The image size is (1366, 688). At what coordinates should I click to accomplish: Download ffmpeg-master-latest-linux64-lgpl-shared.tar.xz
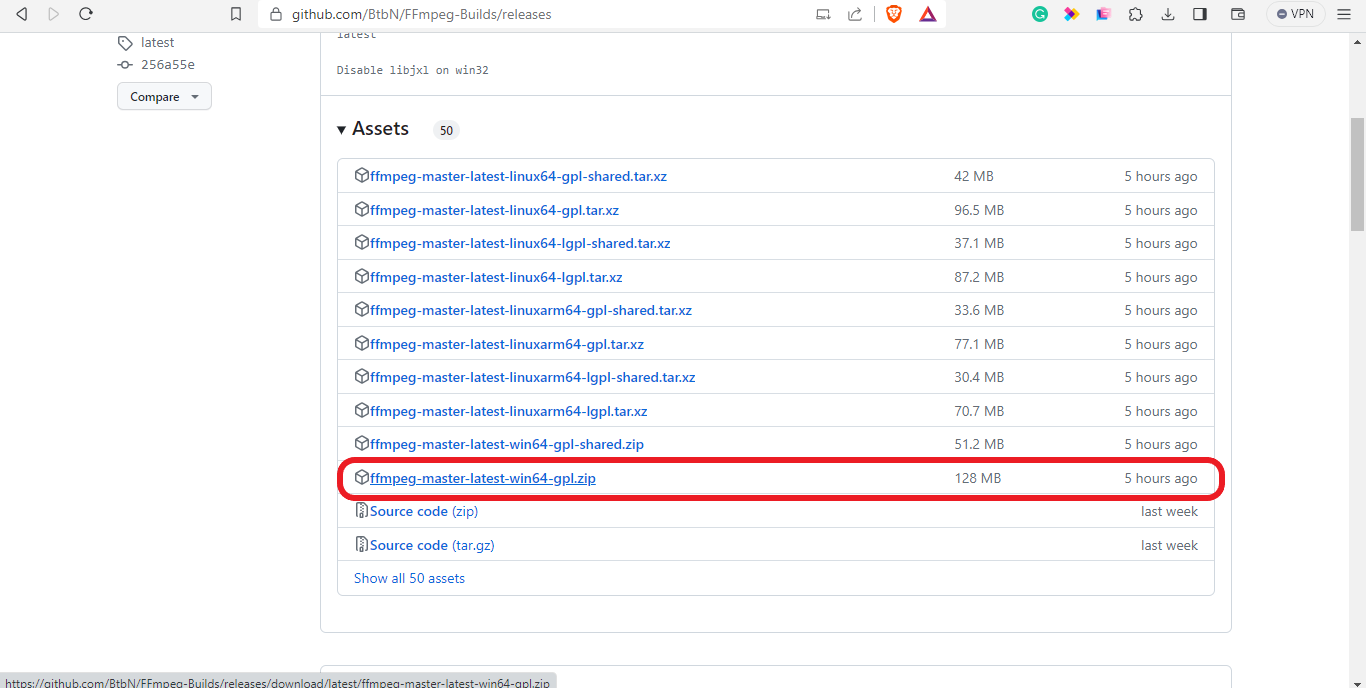pos(520,243)
